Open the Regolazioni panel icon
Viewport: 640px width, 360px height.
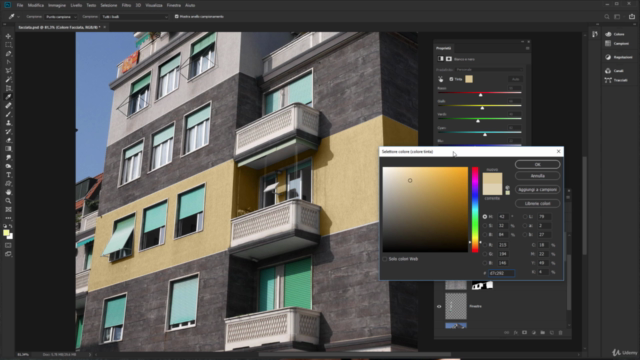tap(608, 57)
